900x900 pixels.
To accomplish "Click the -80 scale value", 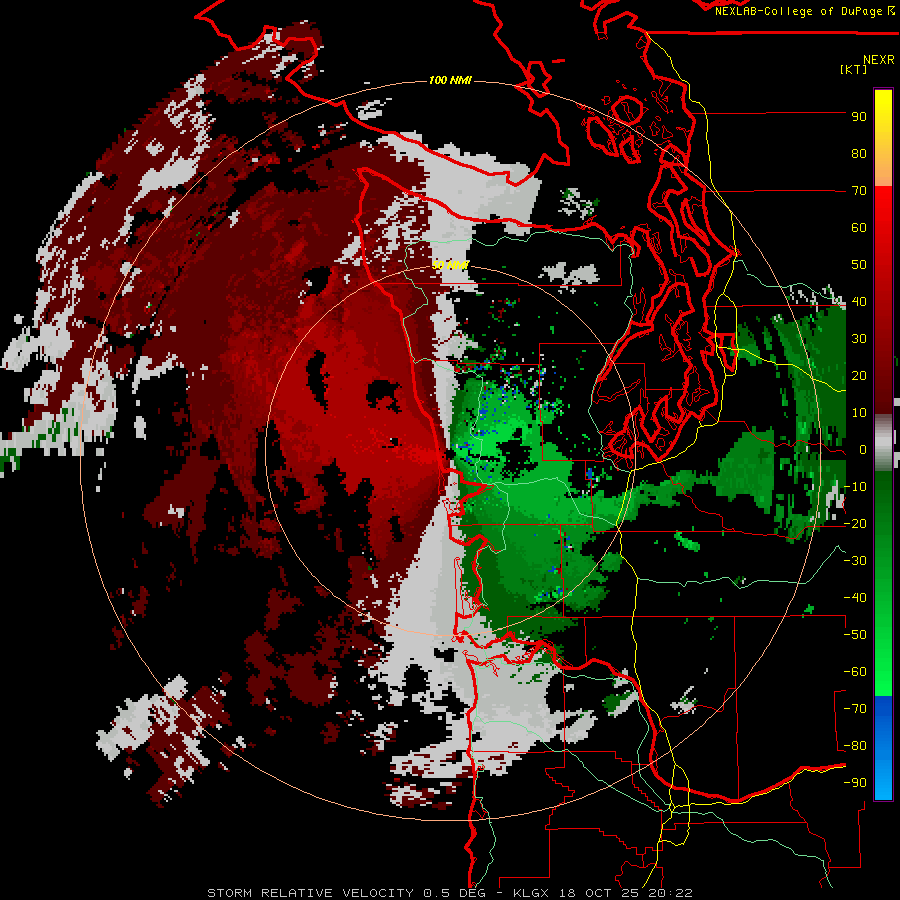I will point(855,746).
